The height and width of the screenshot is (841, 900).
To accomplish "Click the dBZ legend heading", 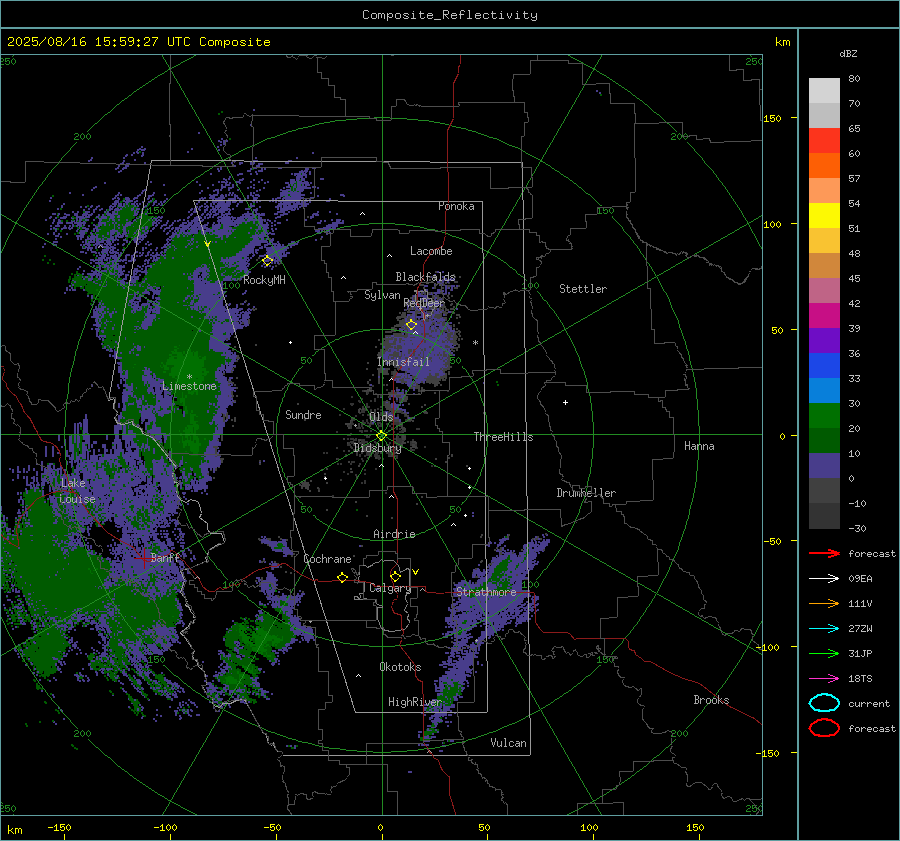I will coord(848,54).
